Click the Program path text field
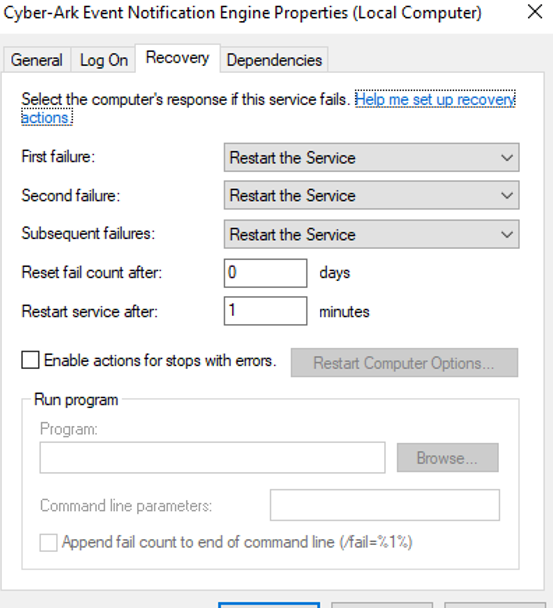The height and width of the screenshot is (608, 553). tap(213, 457)
